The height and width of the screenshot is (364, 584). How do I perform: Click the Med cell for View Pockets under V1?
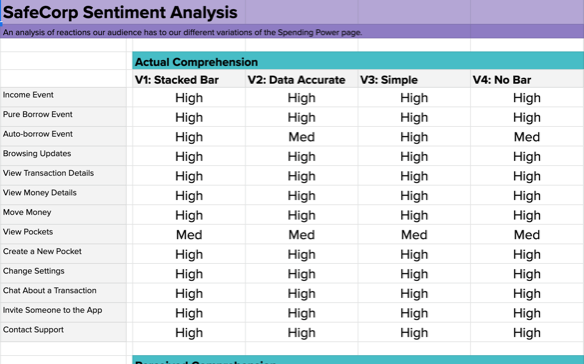click(189, 235)
